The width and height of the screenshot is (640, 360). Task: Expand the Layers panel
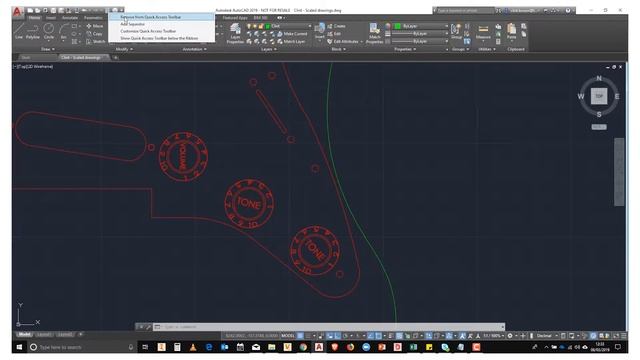268,49
